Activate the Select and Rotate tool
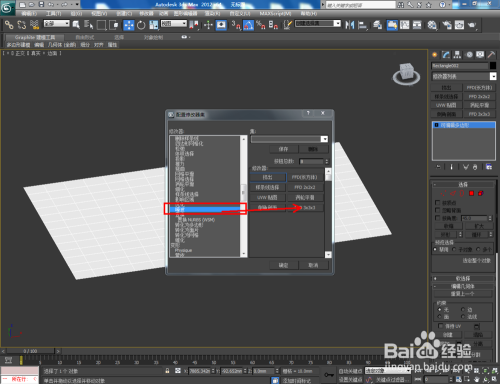 pos(141,25)
